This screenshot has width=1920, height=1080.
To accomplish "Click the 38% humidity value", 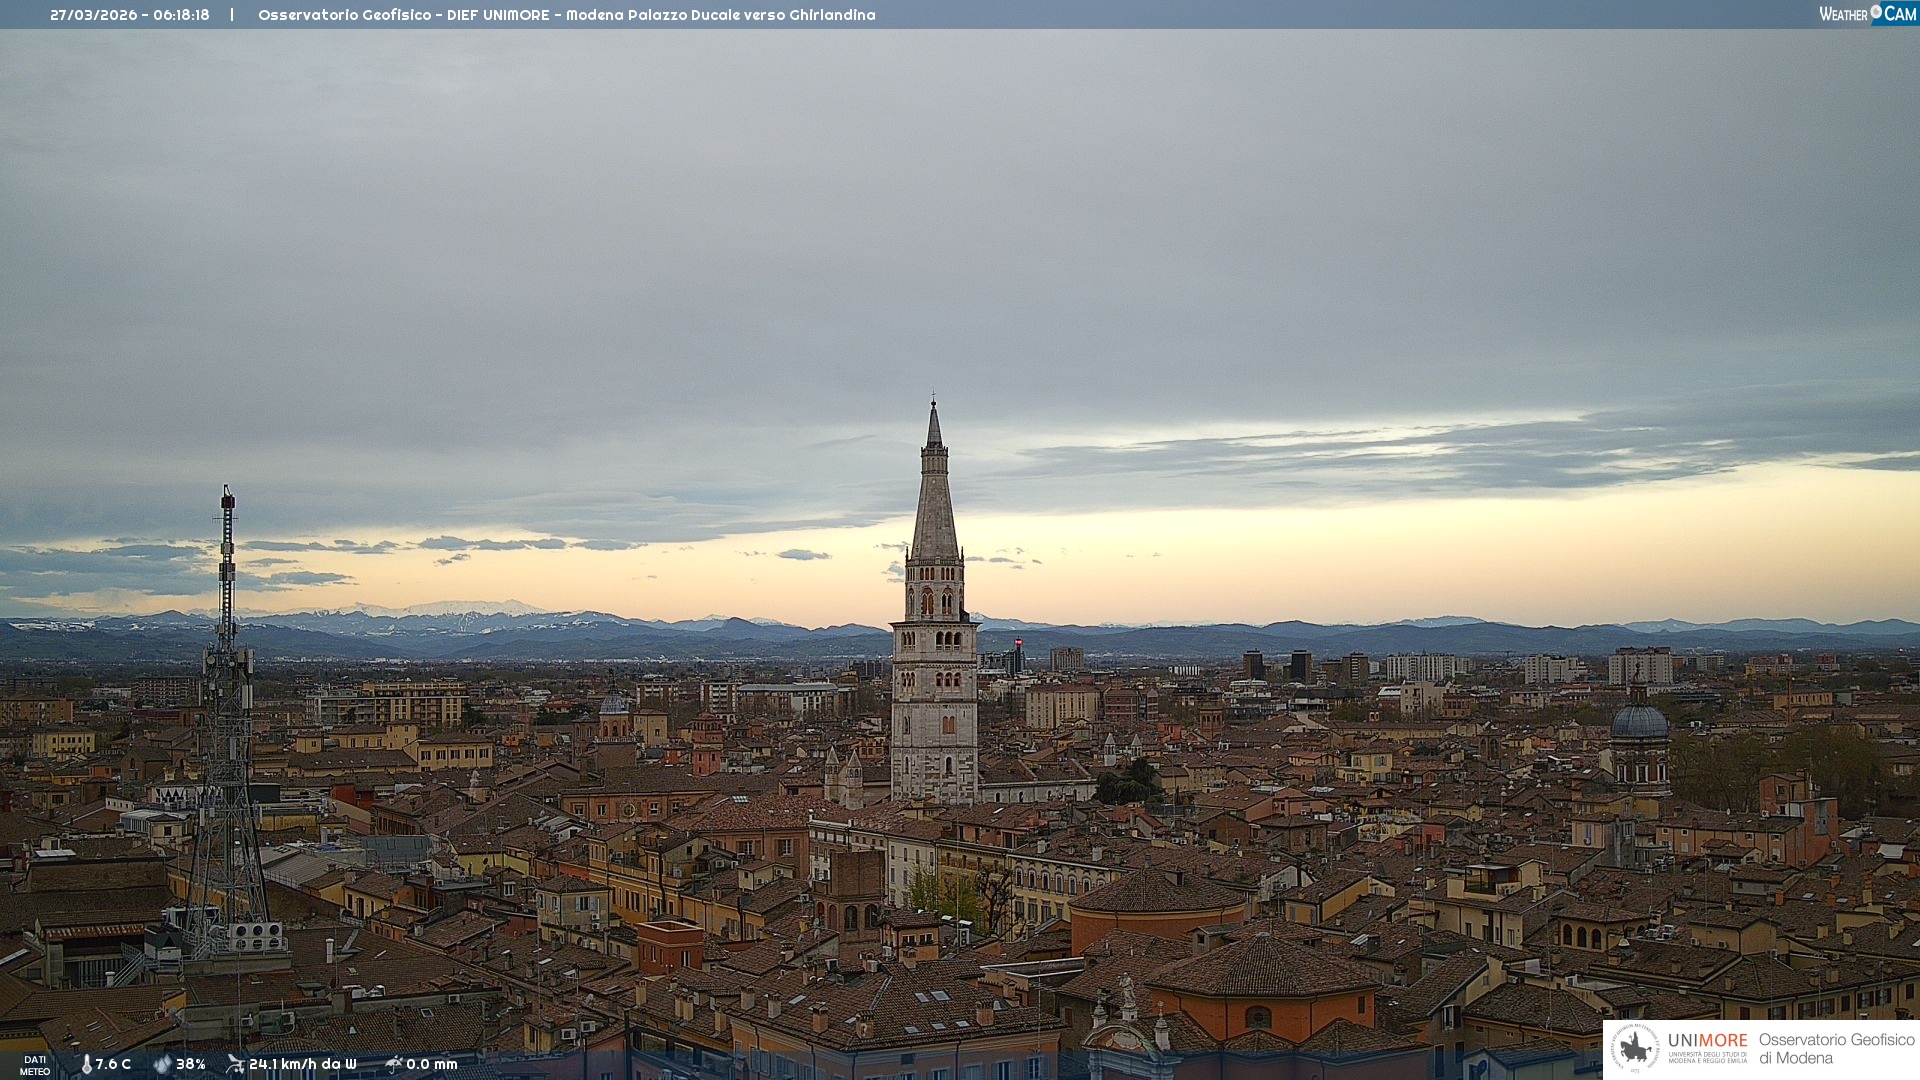I will (x=191, y=1064).
